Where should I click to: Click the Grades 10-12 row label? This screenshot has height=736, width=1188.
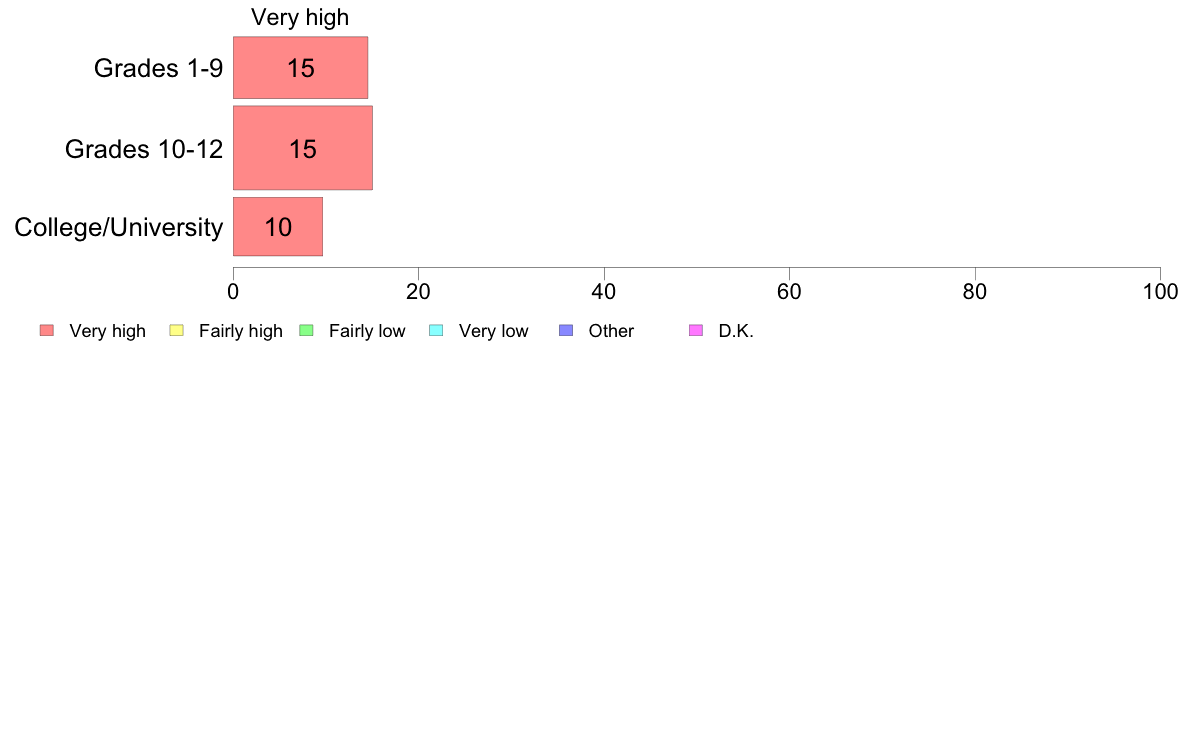[x=144, y=149]
